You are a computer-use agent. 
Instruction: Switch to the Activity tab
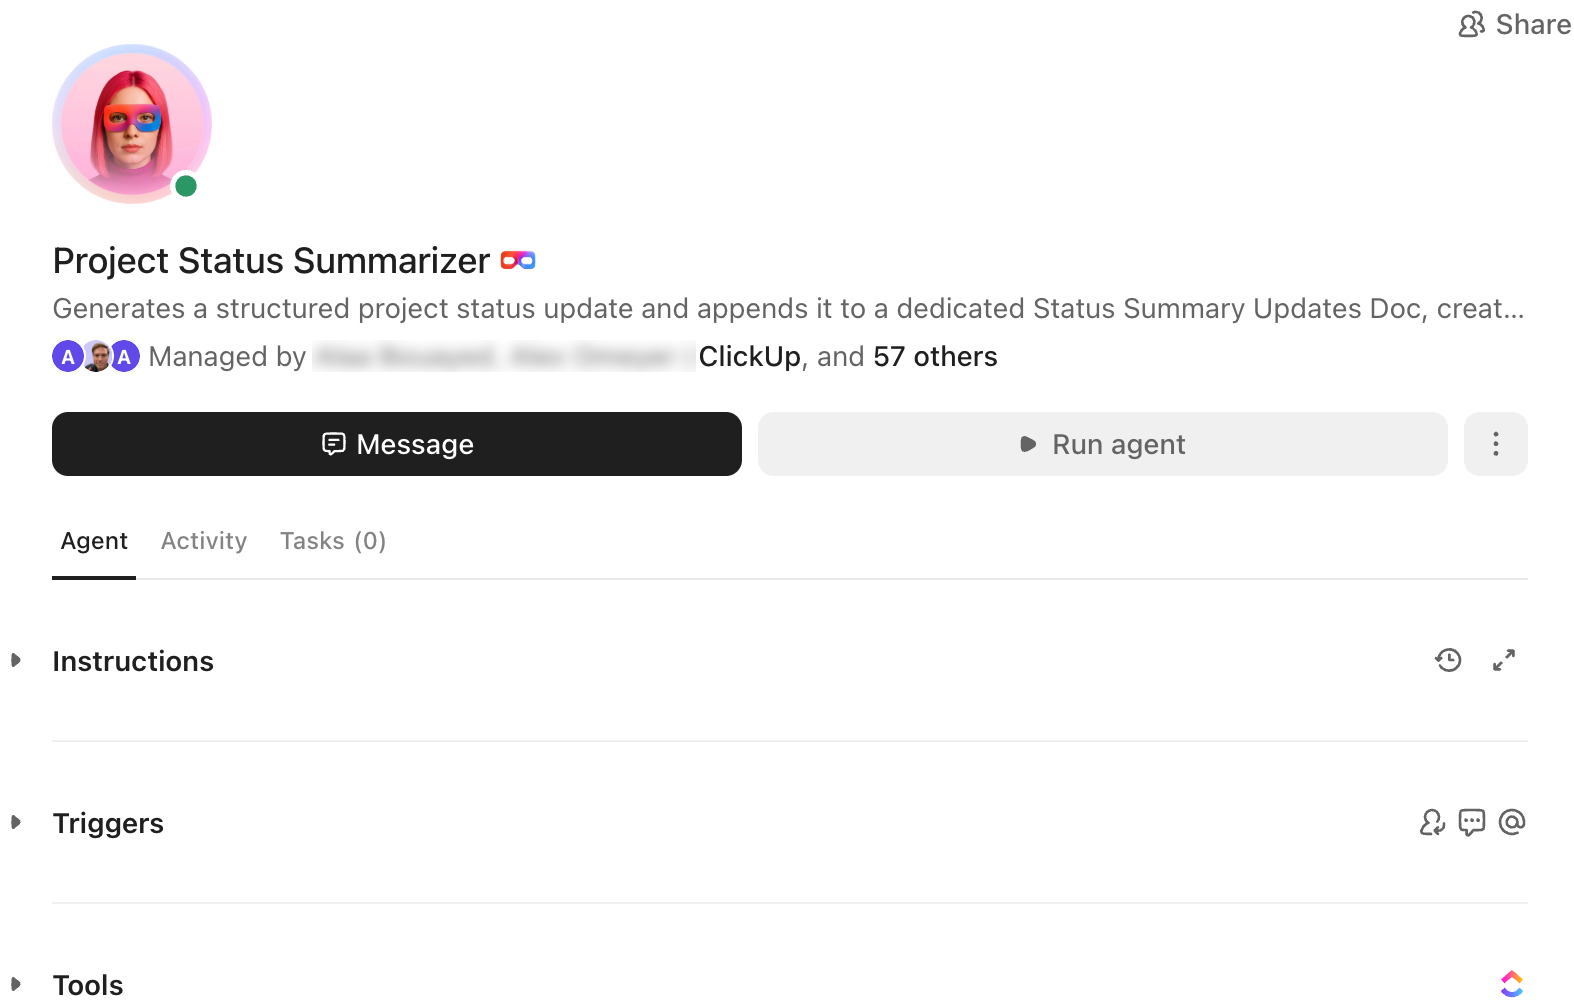[x=203, y=540]
